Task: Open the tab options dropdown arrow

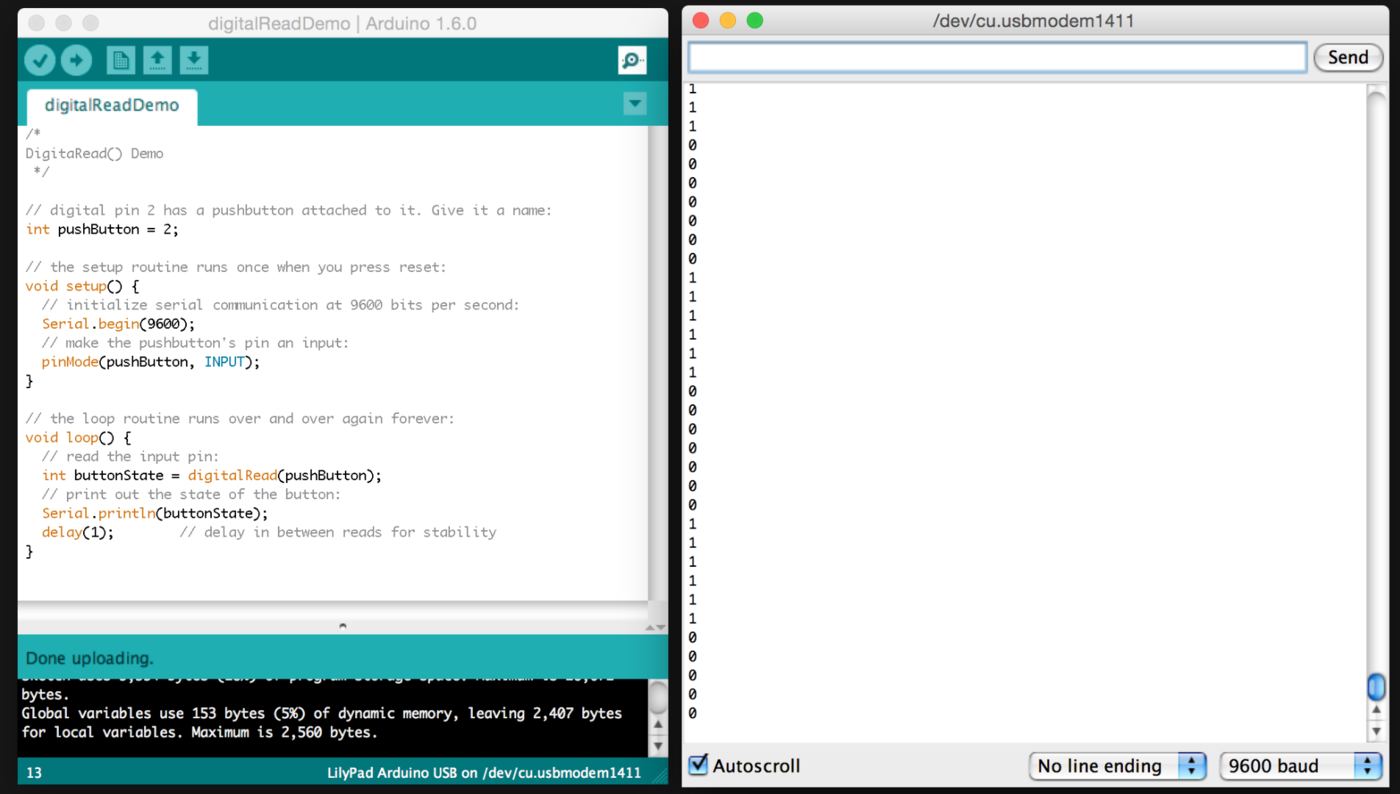Action: click(634, 104)
